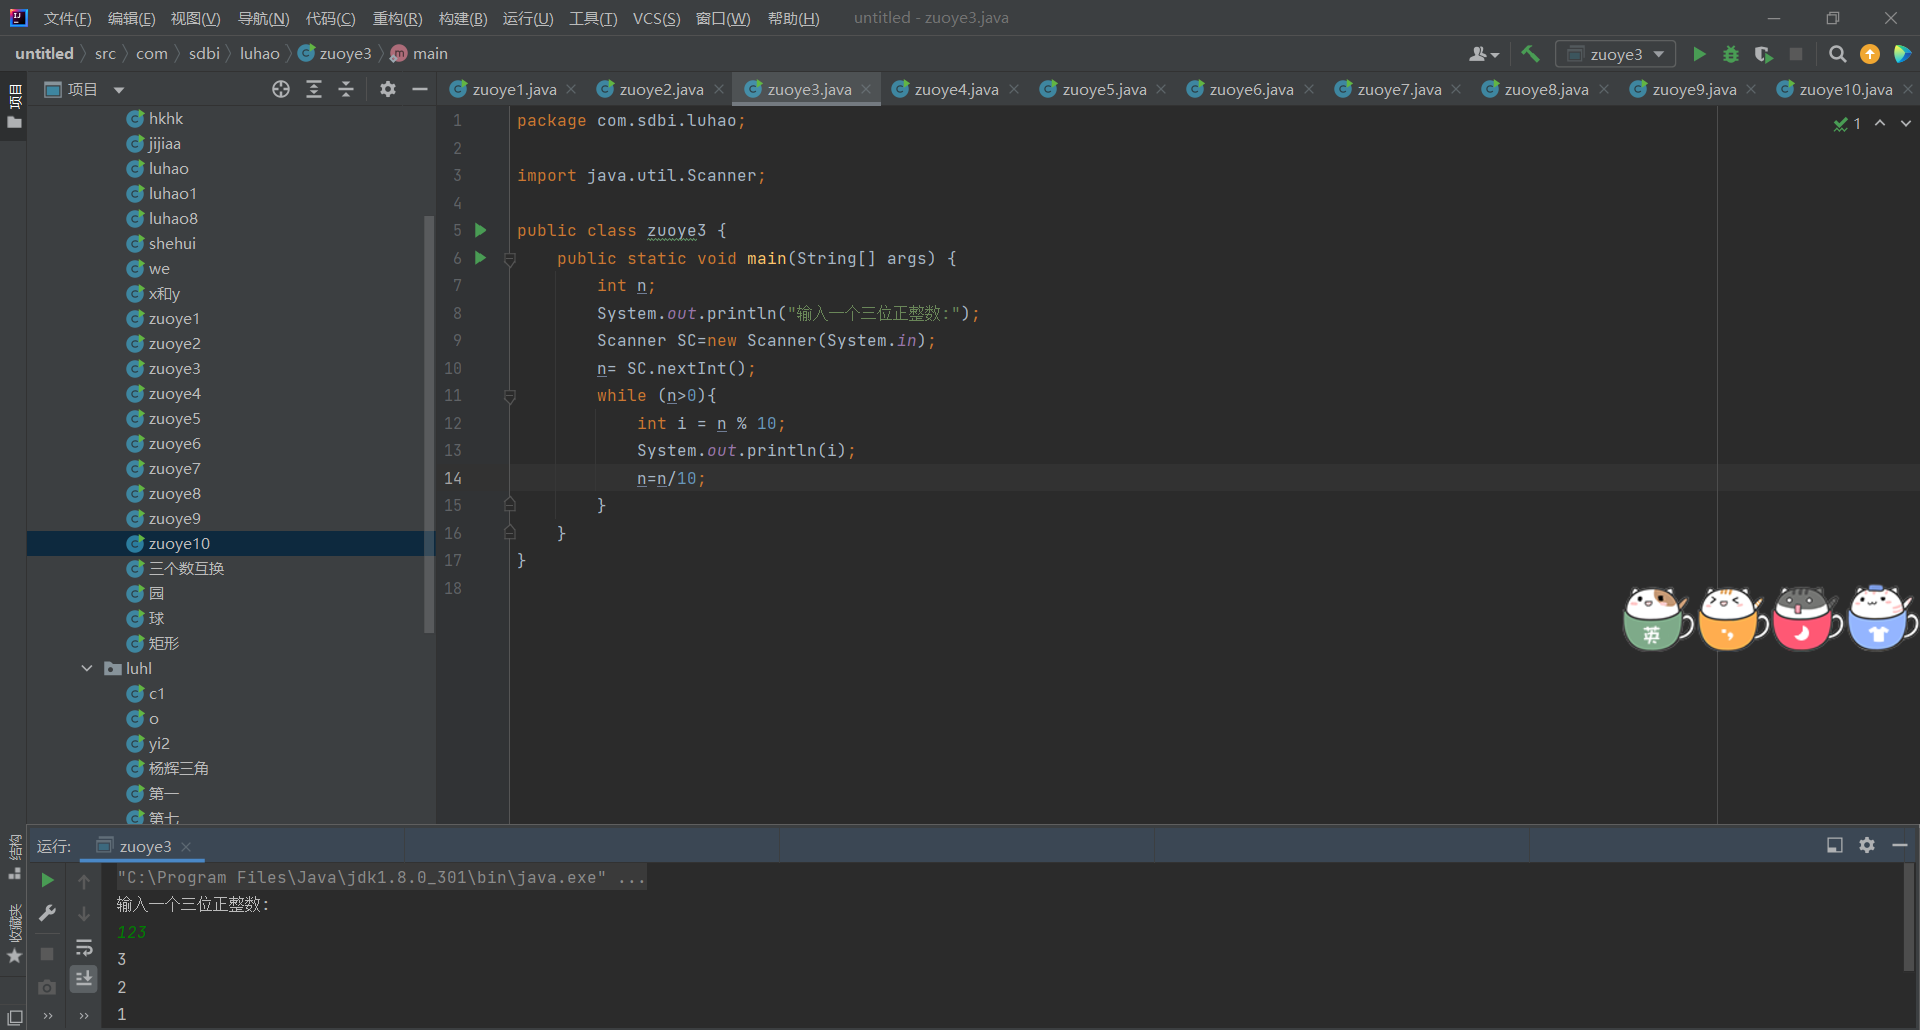Viewport: 1920px width, 1030px height.
Task: Run zuoye3 with the green toolbar play button
Action: point(1698,54)
